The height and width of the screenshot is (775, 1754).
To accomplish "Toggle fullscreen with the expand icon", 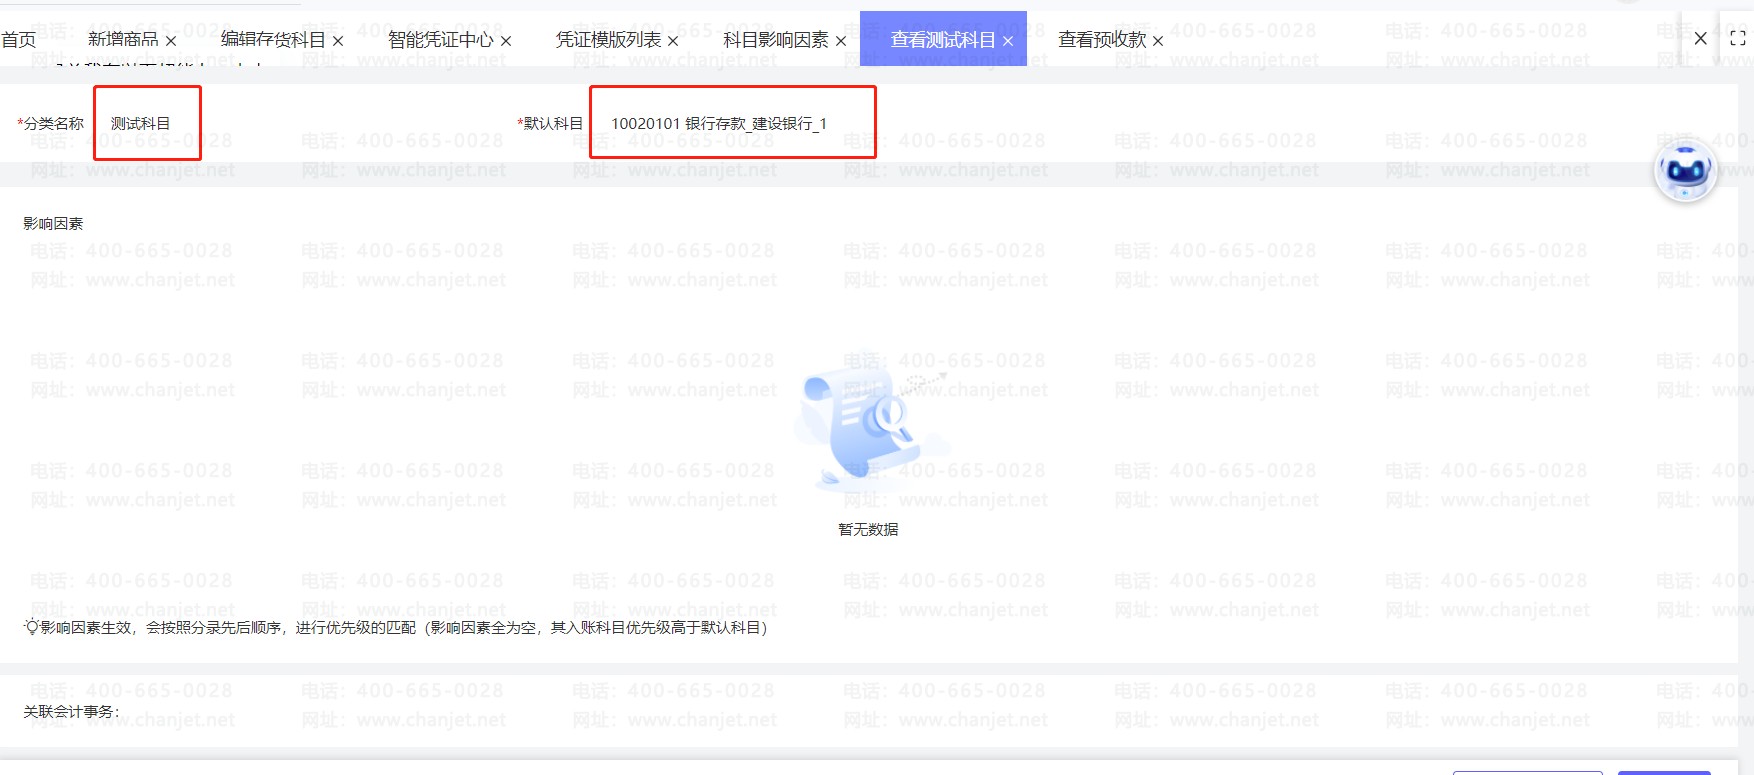I will (1738, 39).
